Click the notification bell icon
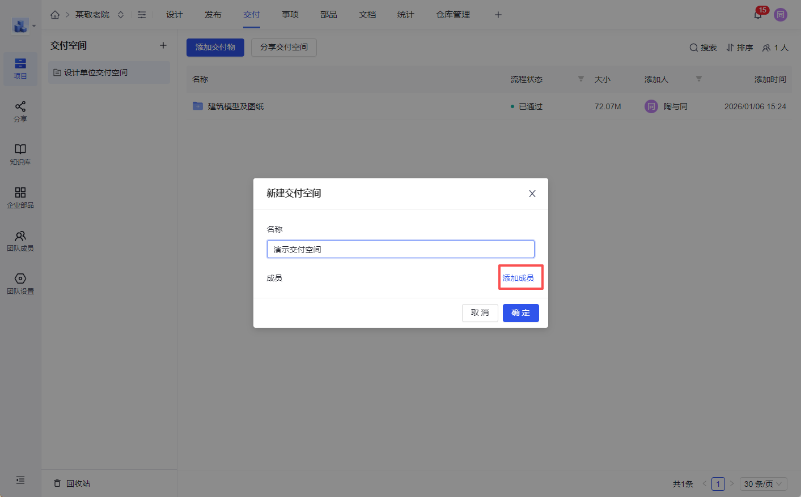Screen dimensions: 801x497 (758, 15)
